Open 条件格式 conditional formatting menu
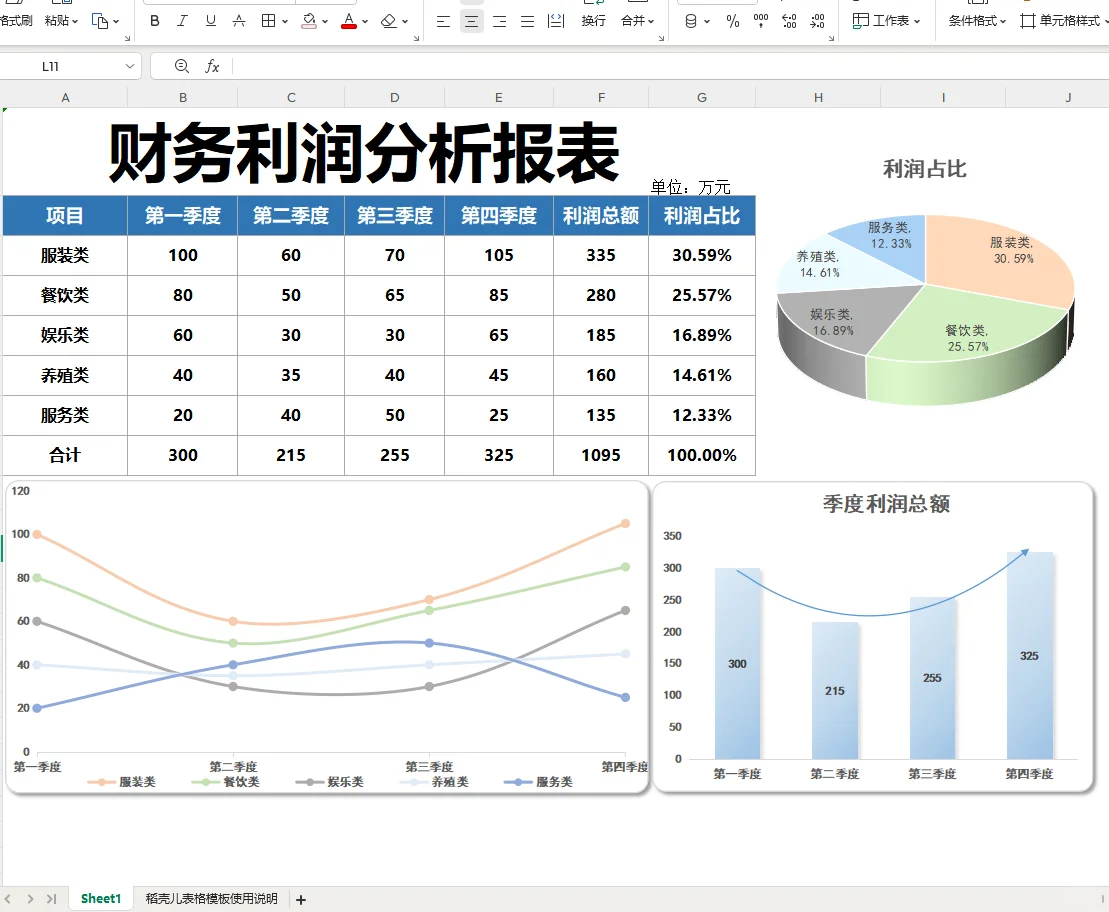 click(x=977, y=21)
